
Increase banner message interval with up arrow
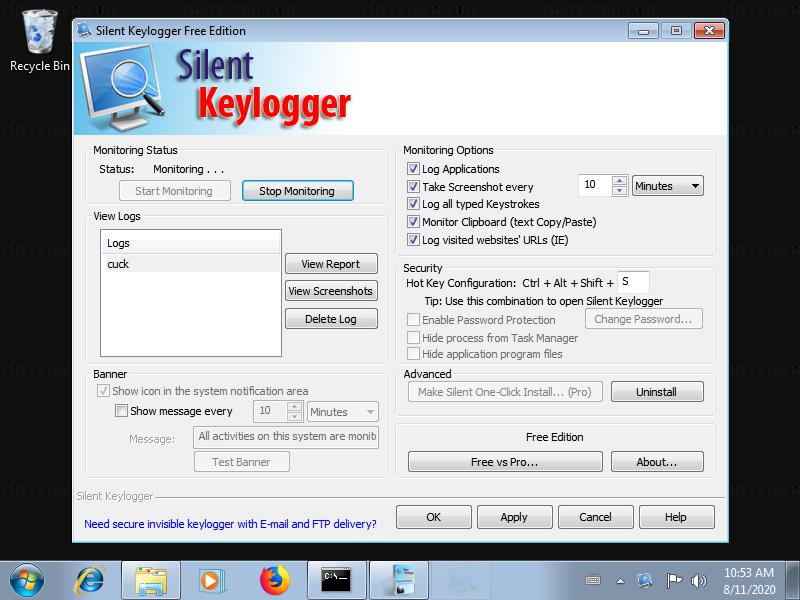[295, 407]
